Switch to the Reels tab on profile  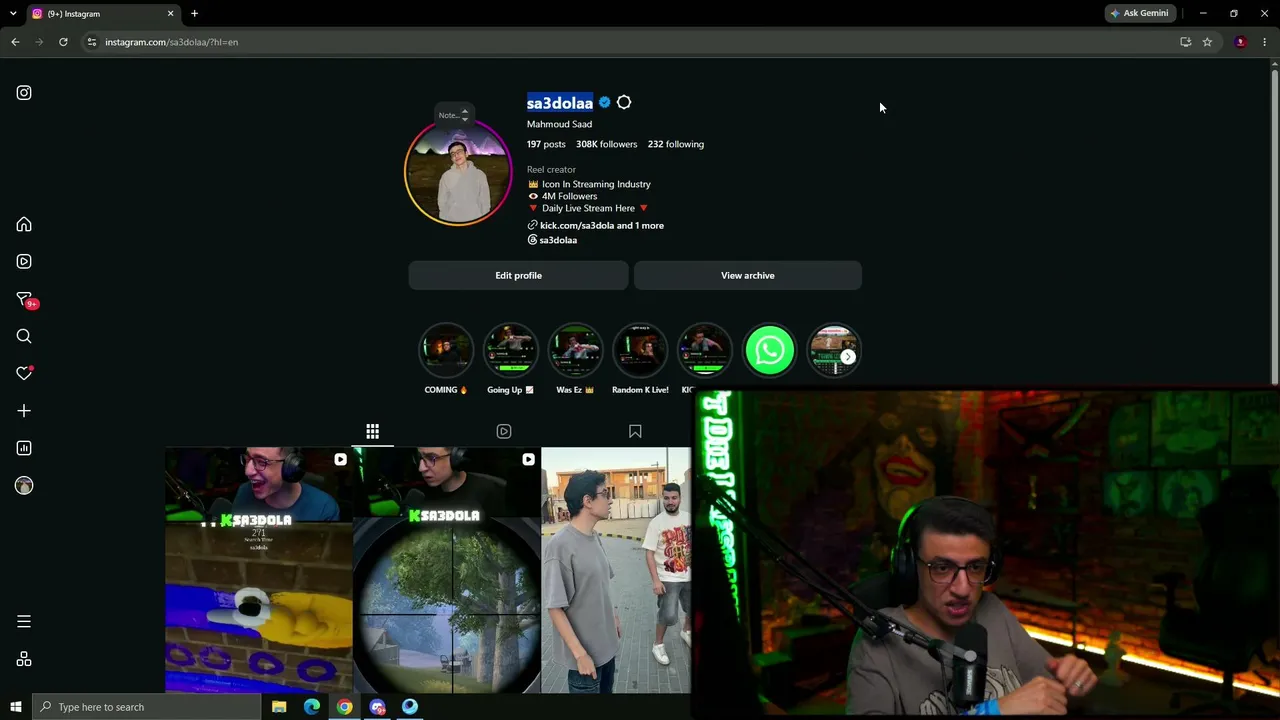(504, 432)
